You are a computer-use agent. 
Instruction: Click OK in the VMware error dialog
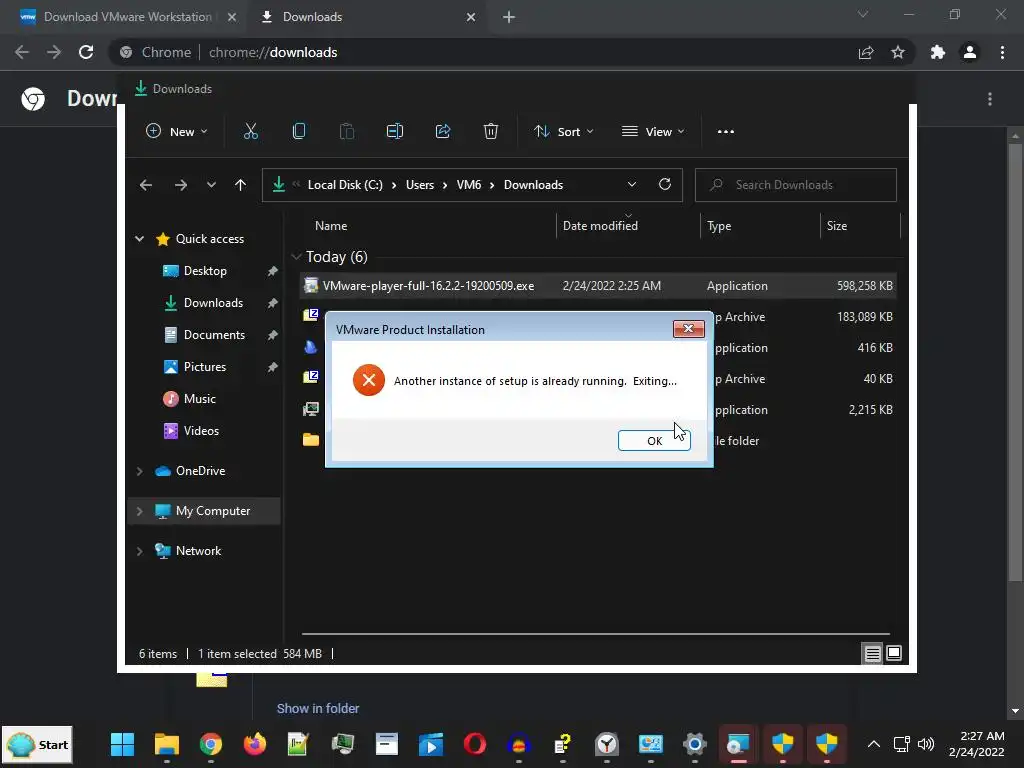(654, 440)
